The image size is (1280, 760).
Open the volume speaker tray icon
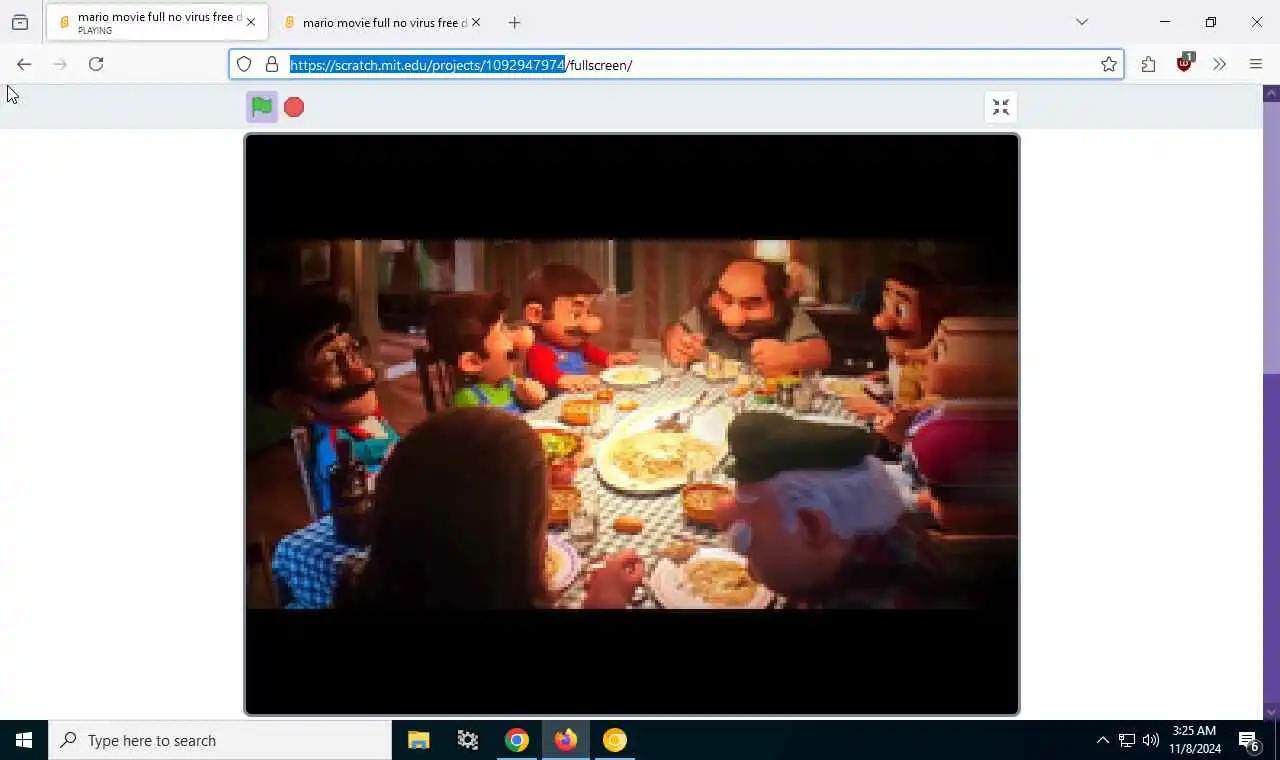coord(1151,740)
